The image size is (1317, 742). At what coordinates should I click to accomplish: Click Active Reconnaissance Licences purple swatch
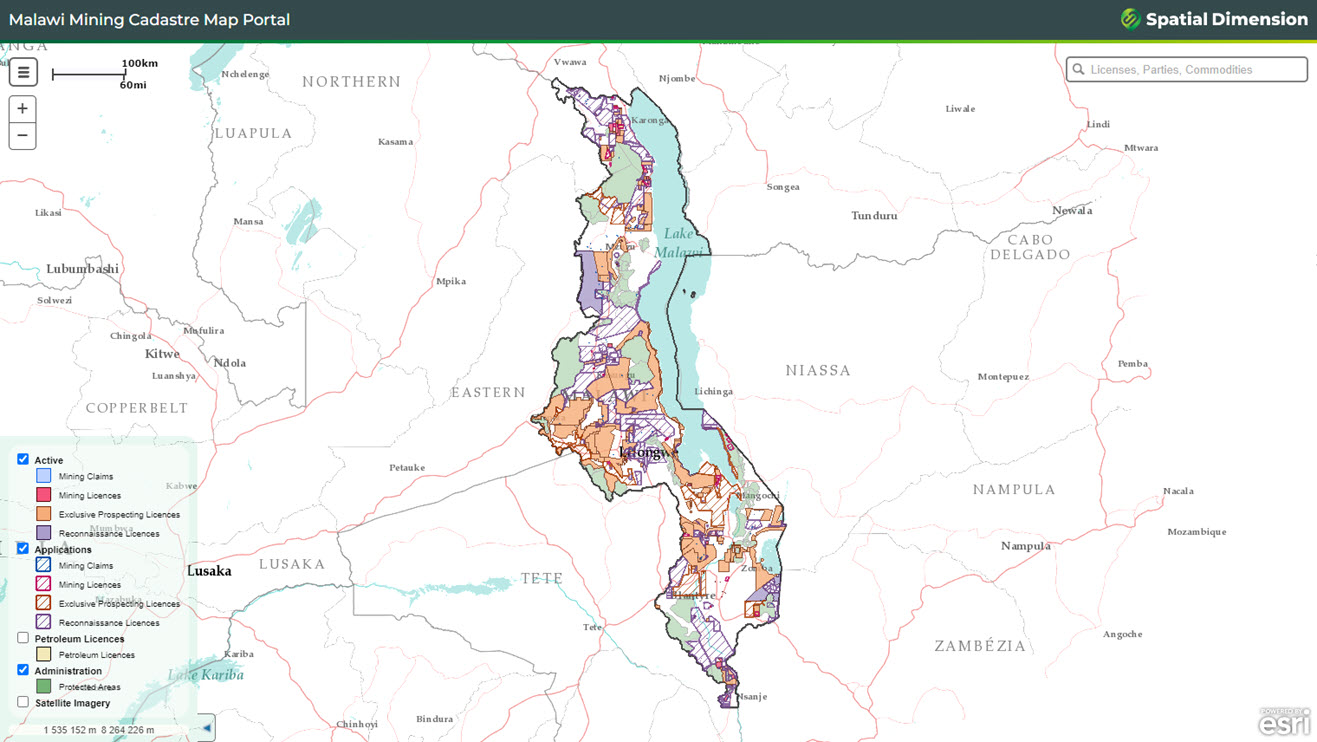(x=43, y=533)
